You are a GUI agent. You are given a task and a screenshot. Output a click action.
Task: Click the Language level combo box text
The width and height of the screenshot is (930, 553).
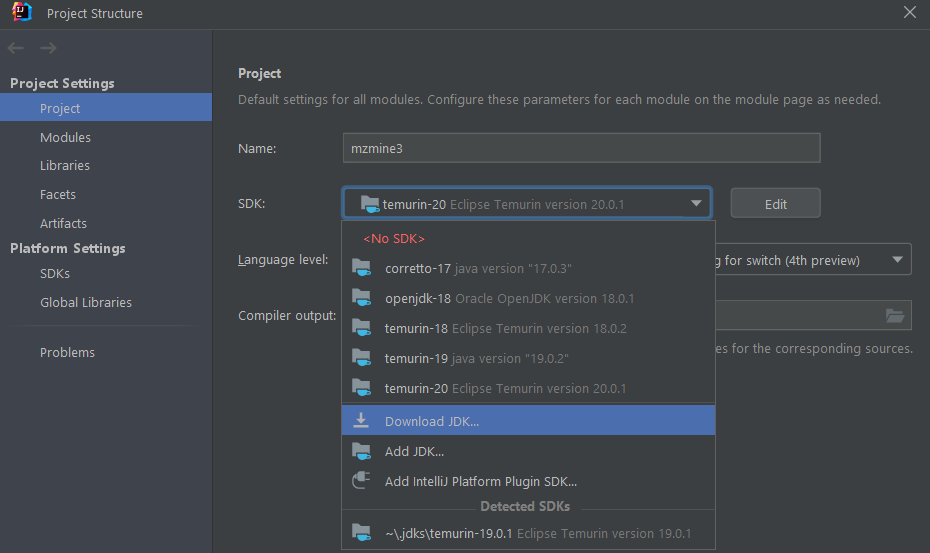[787, 260]
